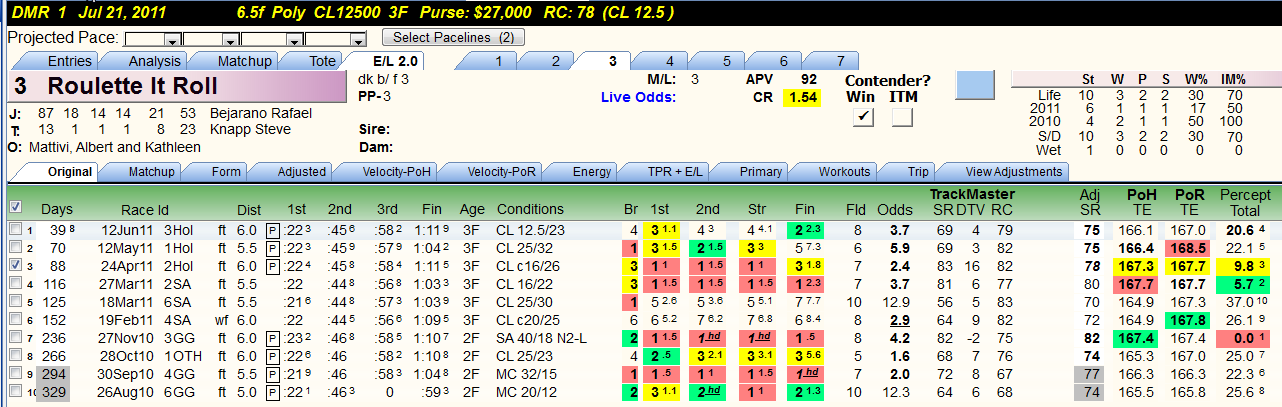Click Poly surface marker in 28Oct10 row
Image resolution: width=1282 pixels, height=407 pixels.
[x=272, y=356]
